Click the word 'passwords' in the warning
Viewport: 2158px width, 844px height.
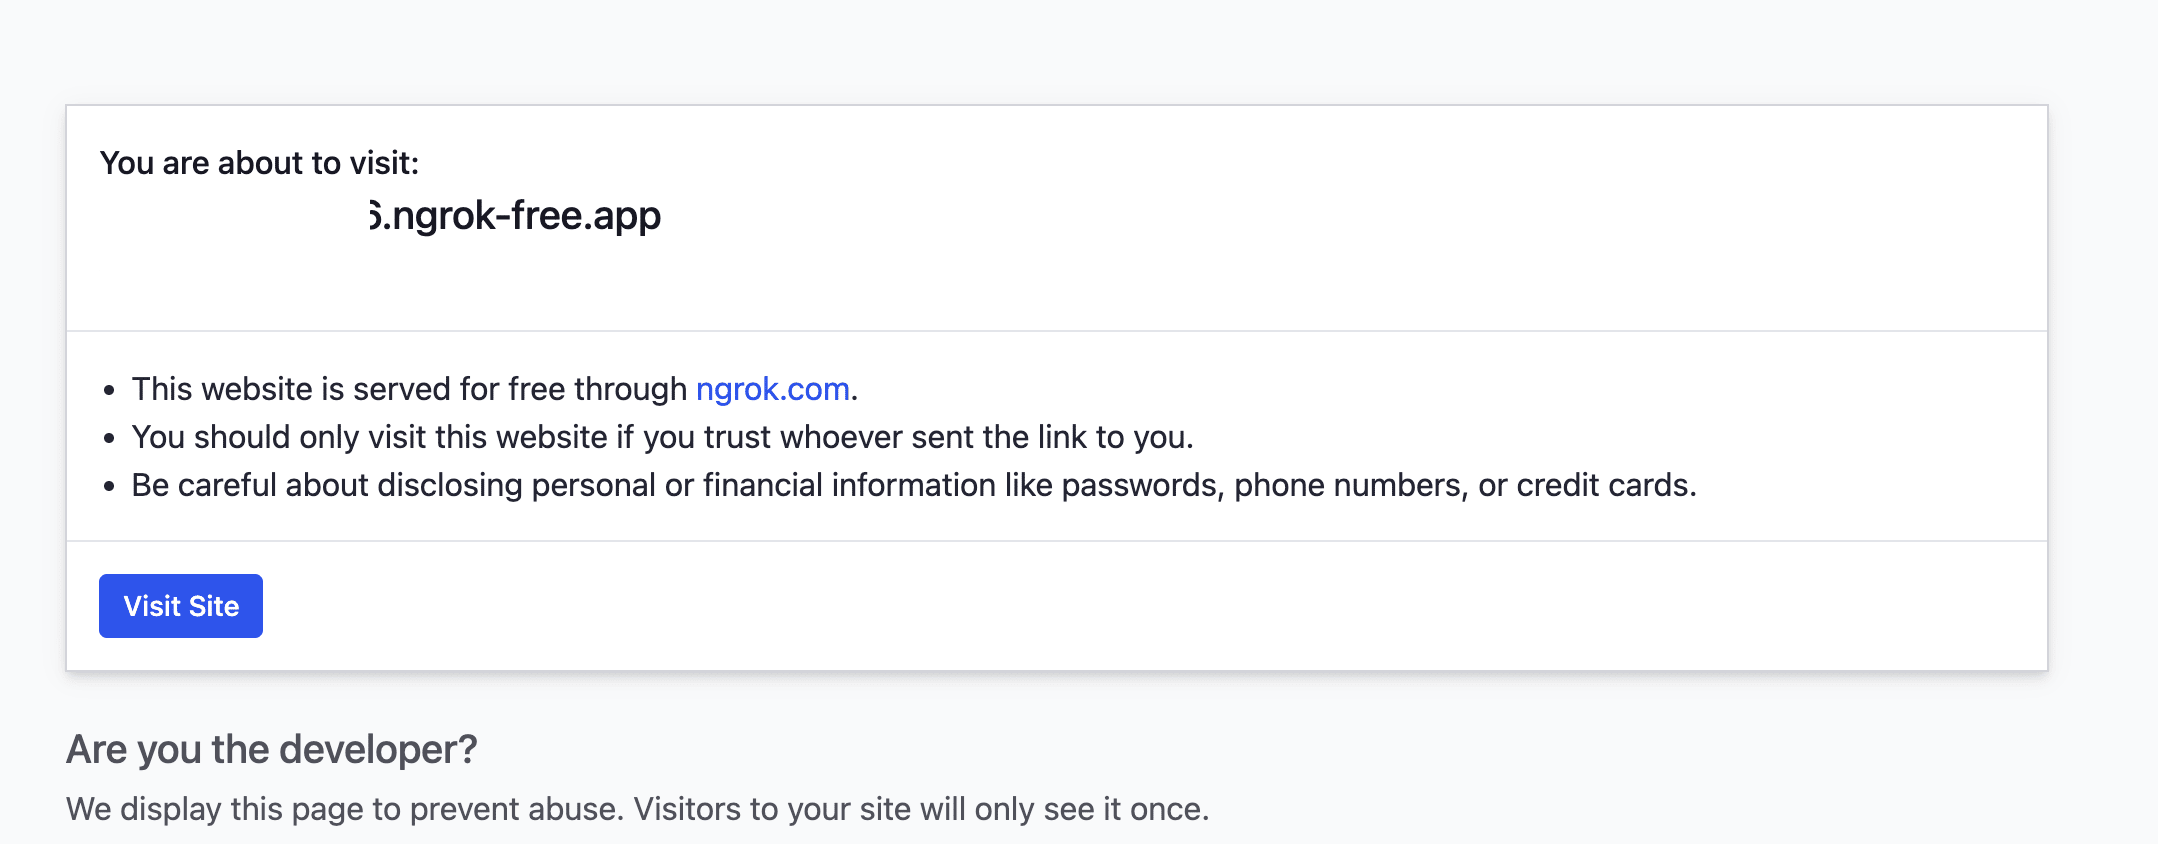[x=1142, y=485]
